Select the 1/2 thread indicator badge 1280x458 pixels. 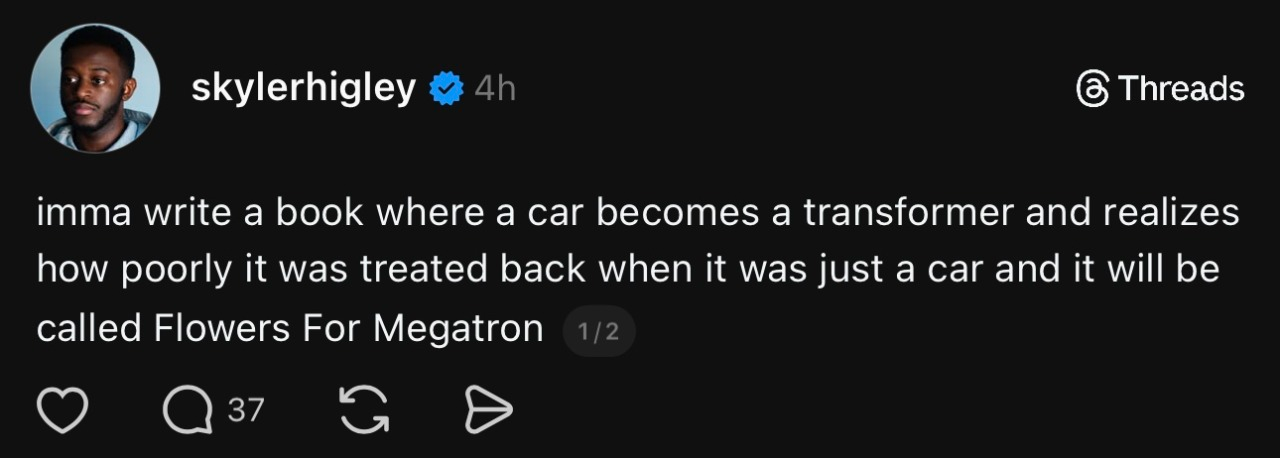pyautogui.click(x=599, y=332)
